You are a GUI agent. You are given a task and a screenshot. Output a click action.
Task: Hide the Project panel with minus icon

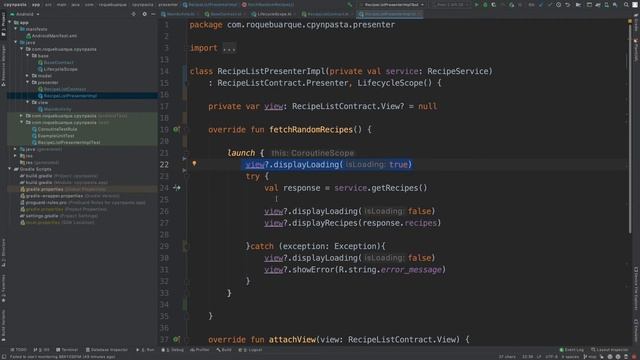coord(153,14)
